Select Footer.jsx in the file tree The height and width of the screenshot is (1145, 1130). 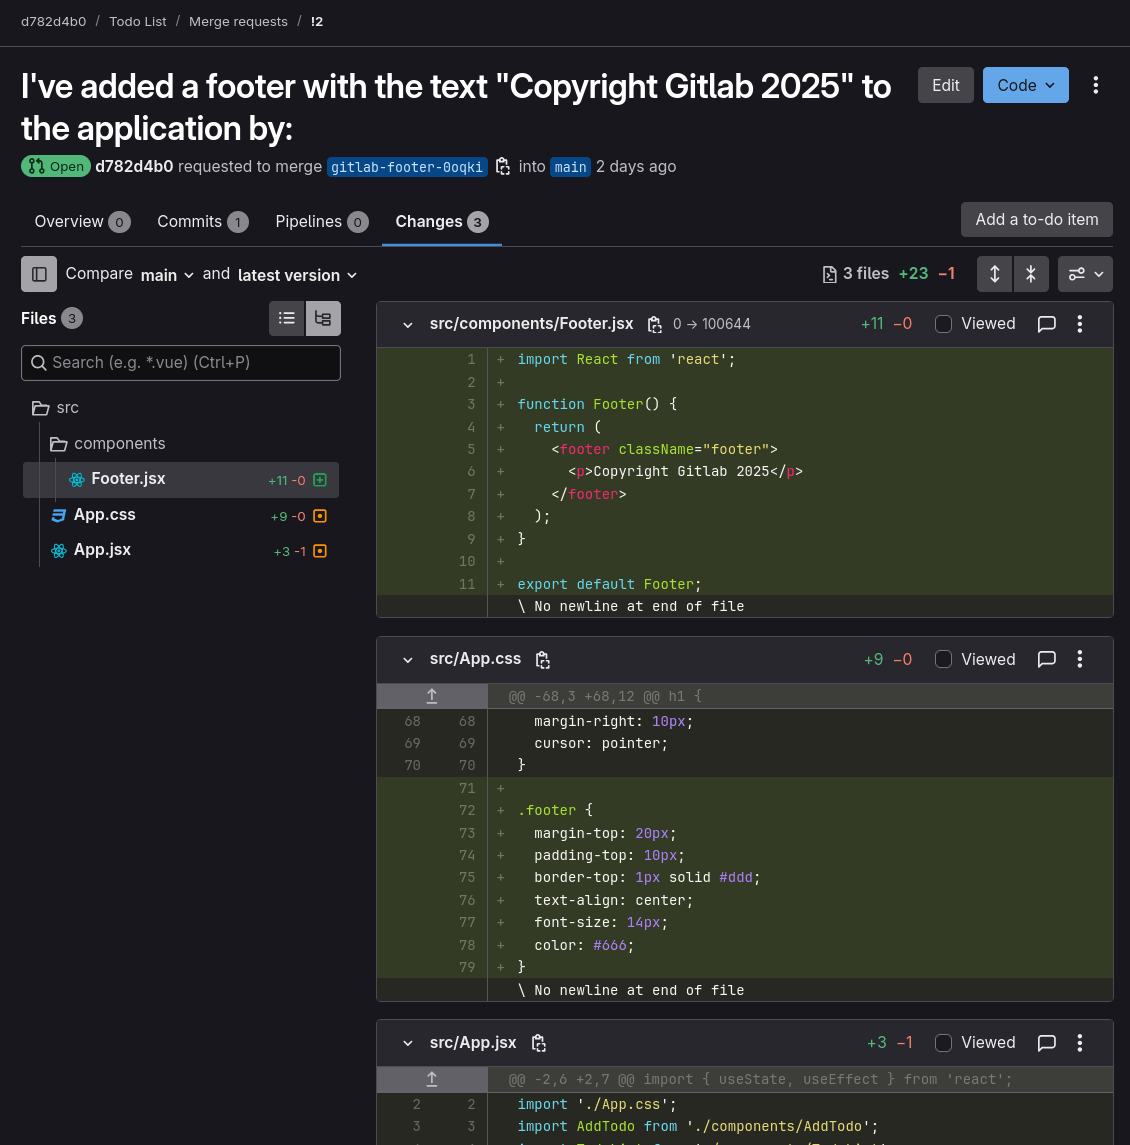pyautogui.click(x=181, y=480)
